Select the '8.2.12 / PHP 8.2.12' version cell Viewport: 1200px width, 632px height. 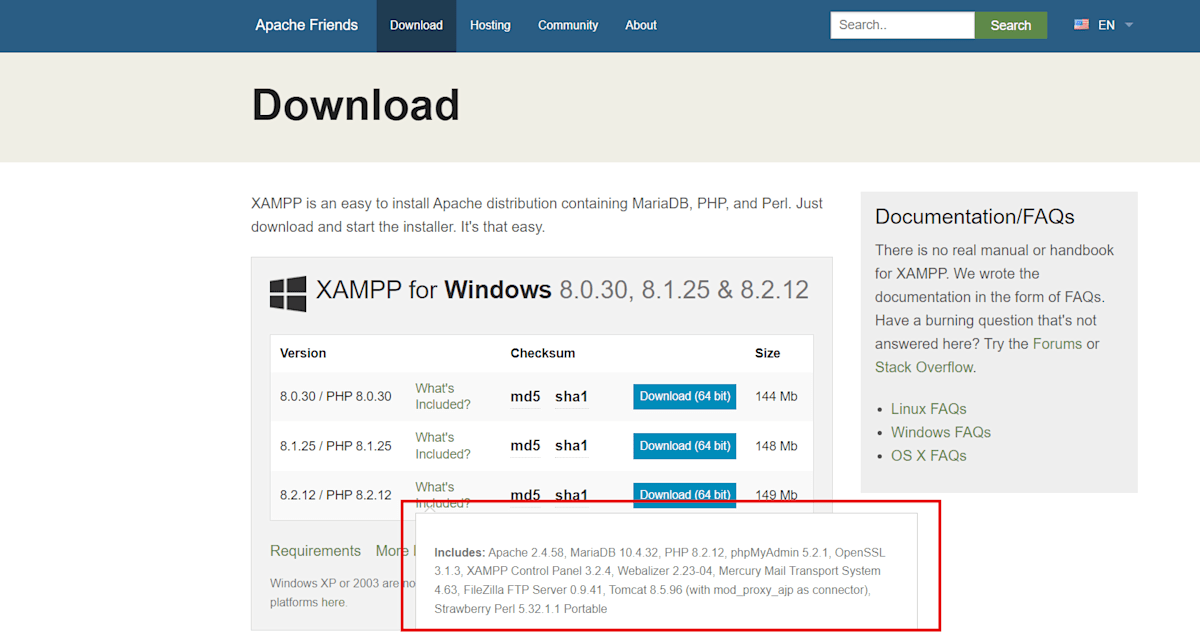336,494
